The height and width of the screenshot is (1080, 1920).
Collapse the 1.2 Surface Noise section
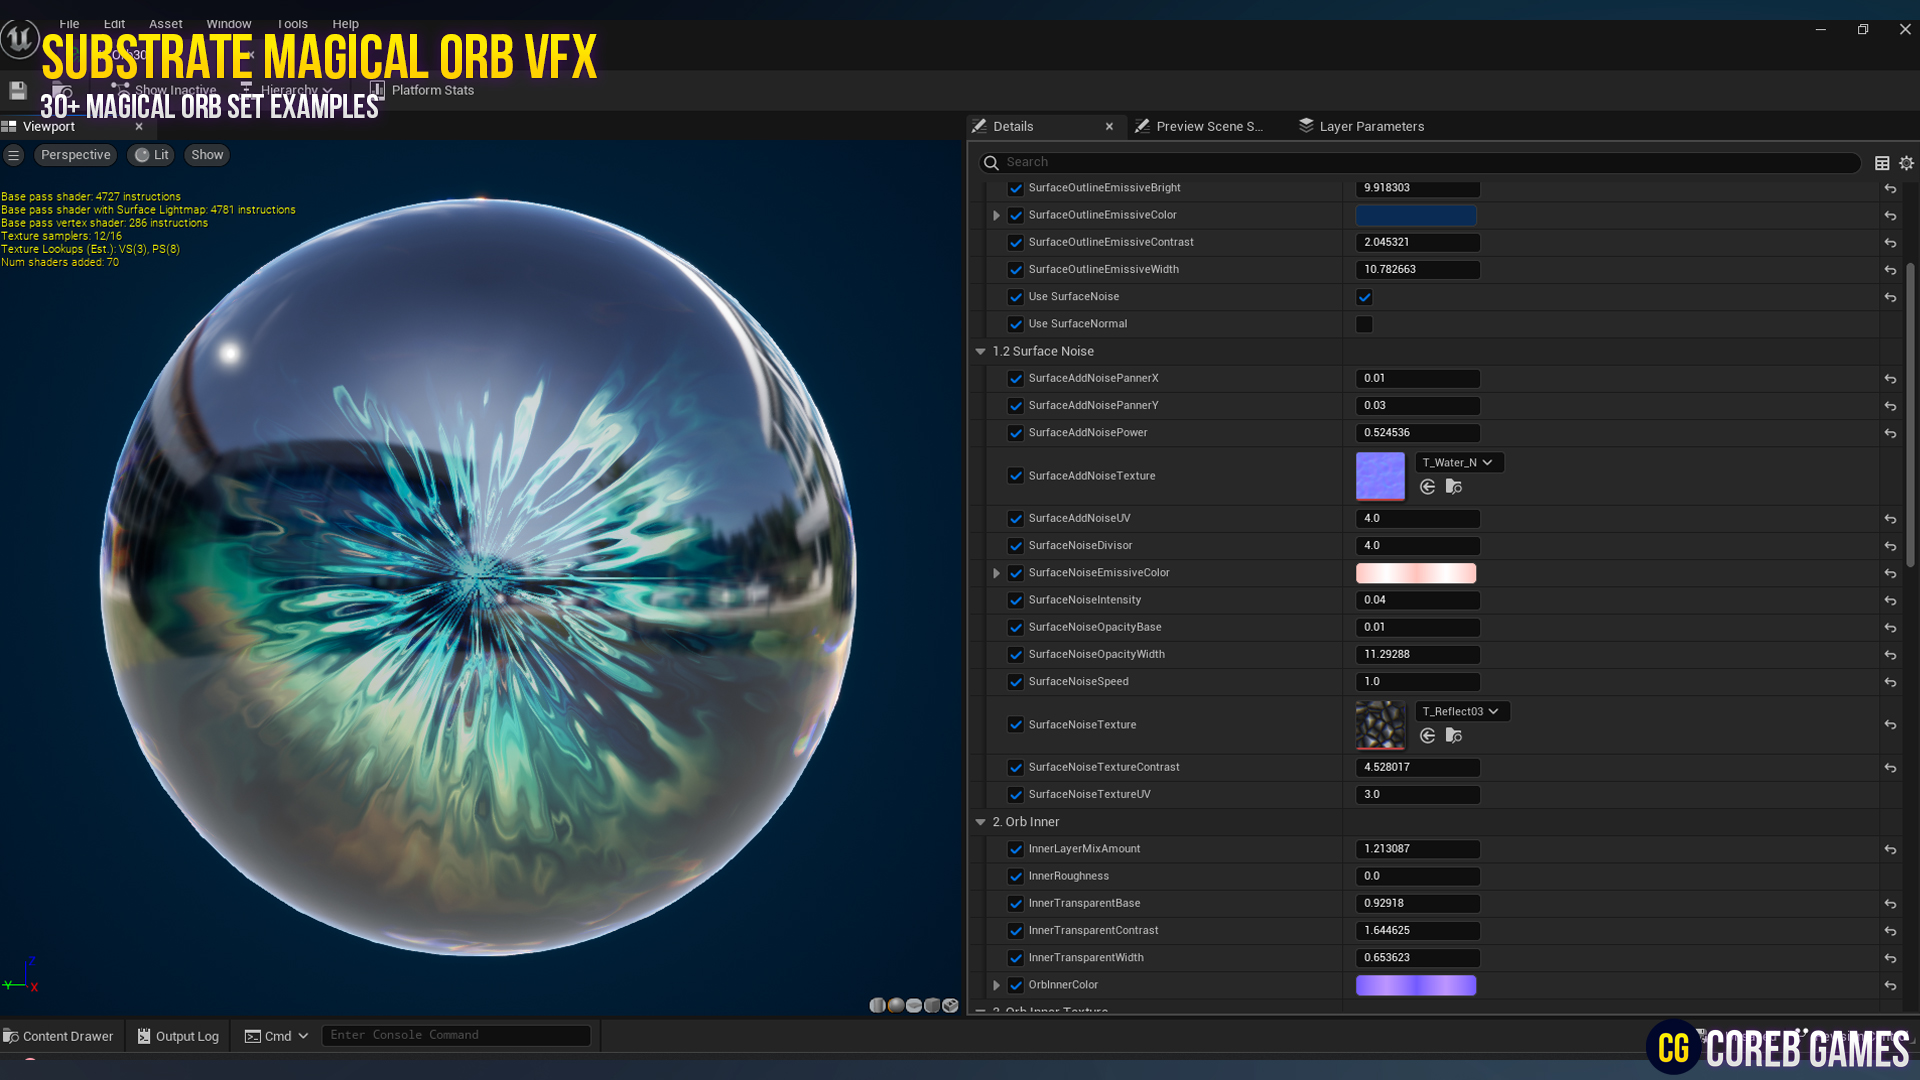[981, 351]
